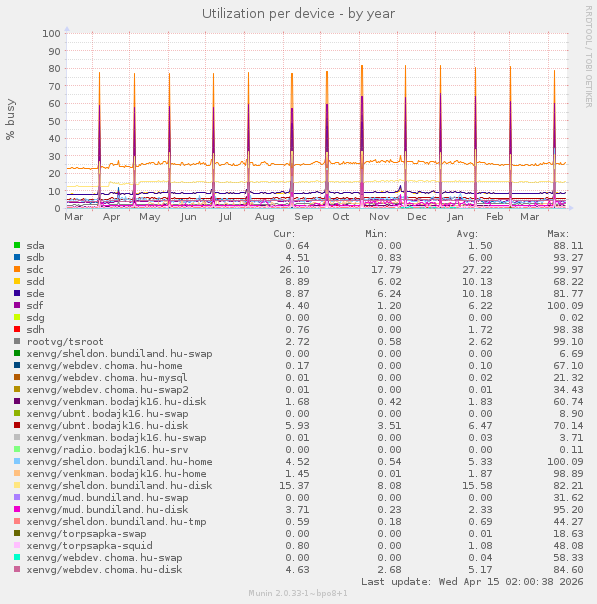Click the Munin 2.0.33-1~bpo8+1 version footer
This screenshot has height=604, width=597.
click(298, 593)
